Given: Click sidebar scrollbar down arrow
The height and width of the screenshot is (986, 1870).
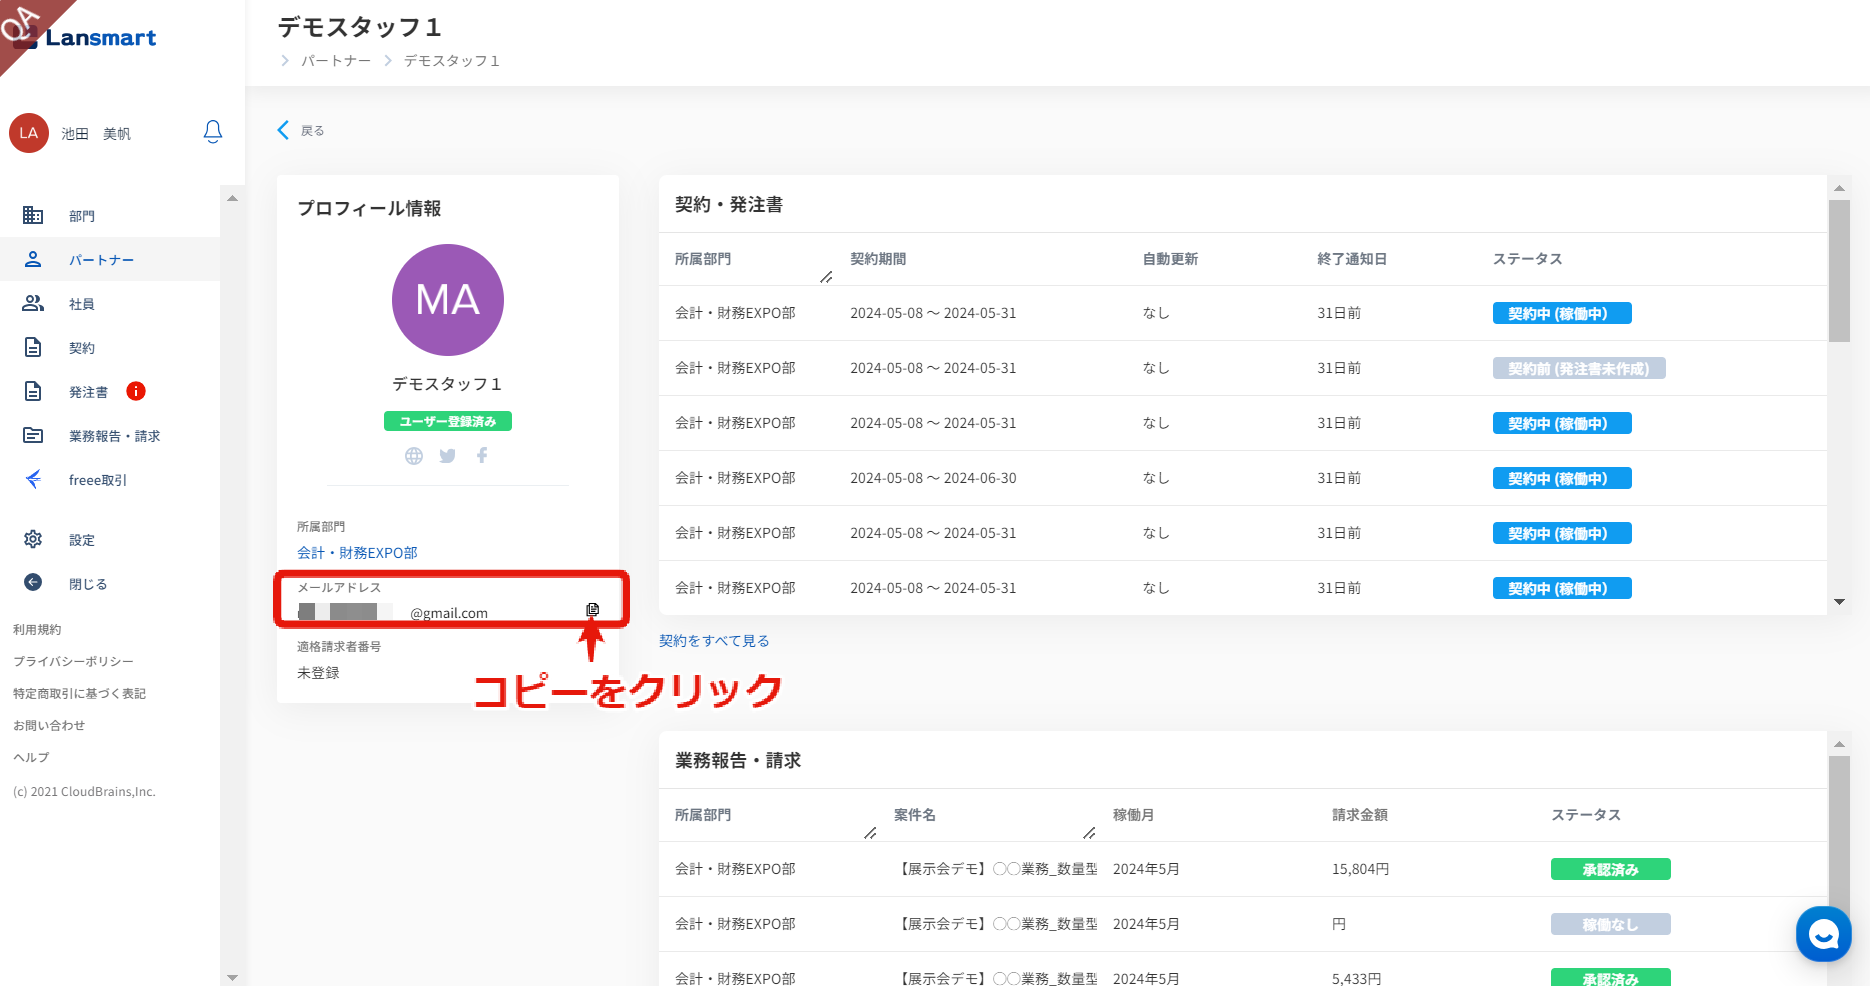Looking at the screenshot, I should (x=232, y=978).
